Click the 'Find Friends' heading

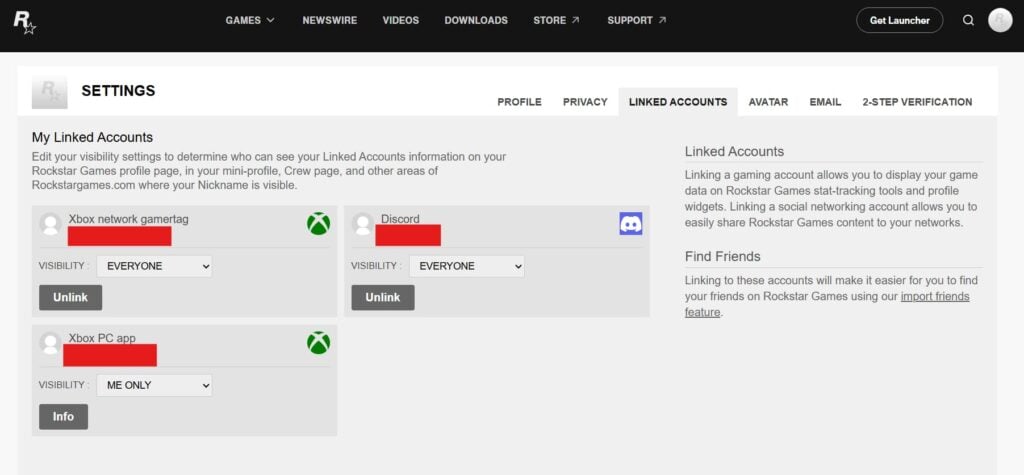(x=723, y=256)
